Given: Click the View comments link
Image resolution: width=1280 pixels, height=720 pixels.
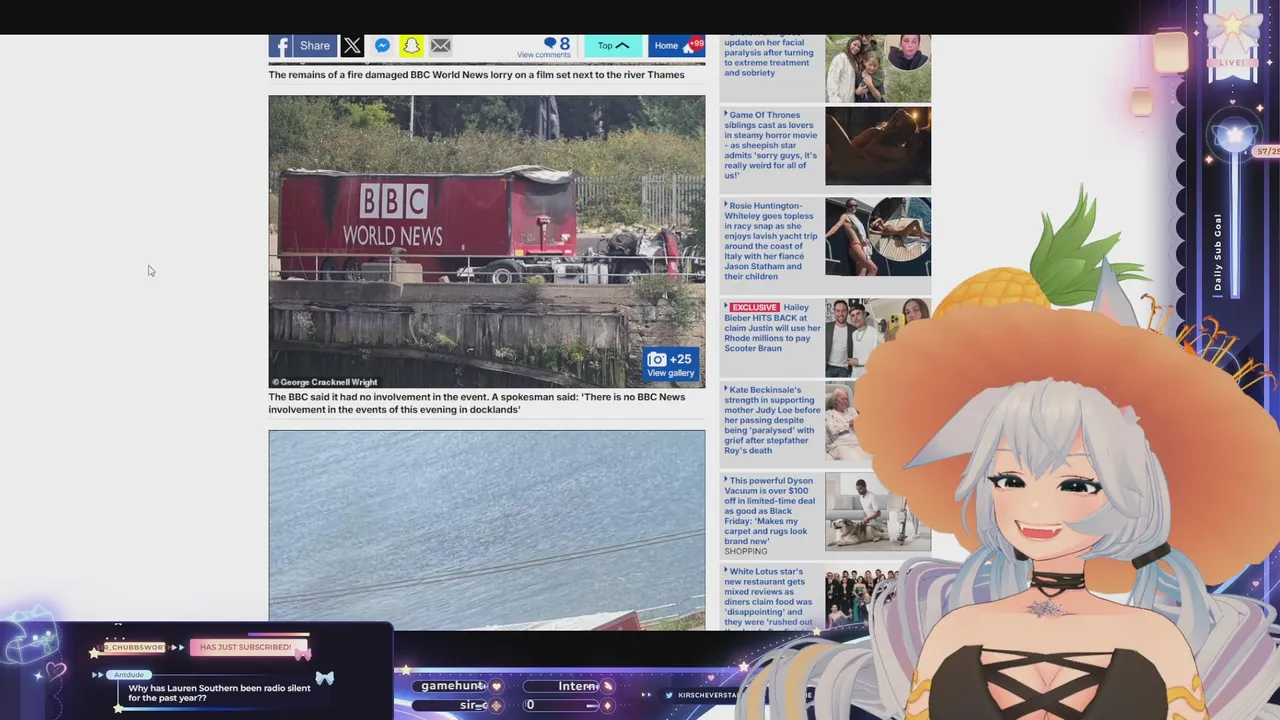Looking at the screenshot, I should pyautogui.click(x=543, y=55).
